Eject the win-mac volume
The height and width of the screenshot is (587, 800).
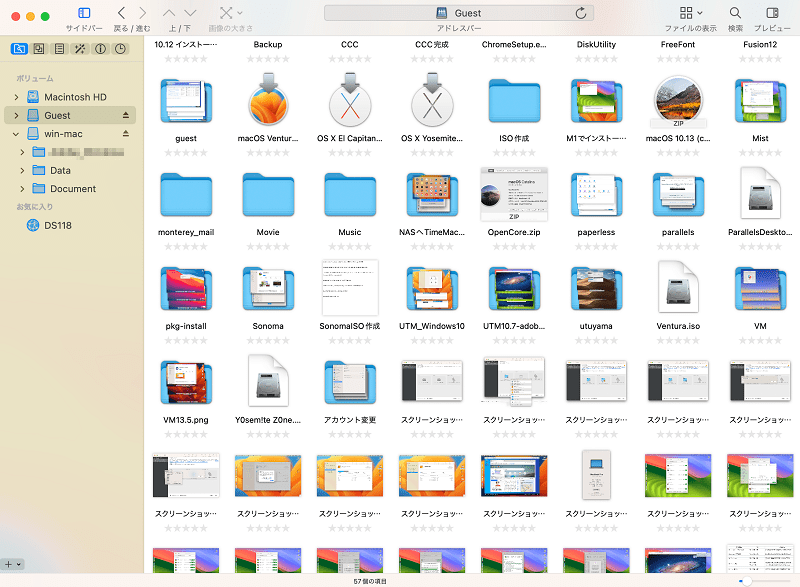coord(126,134)
